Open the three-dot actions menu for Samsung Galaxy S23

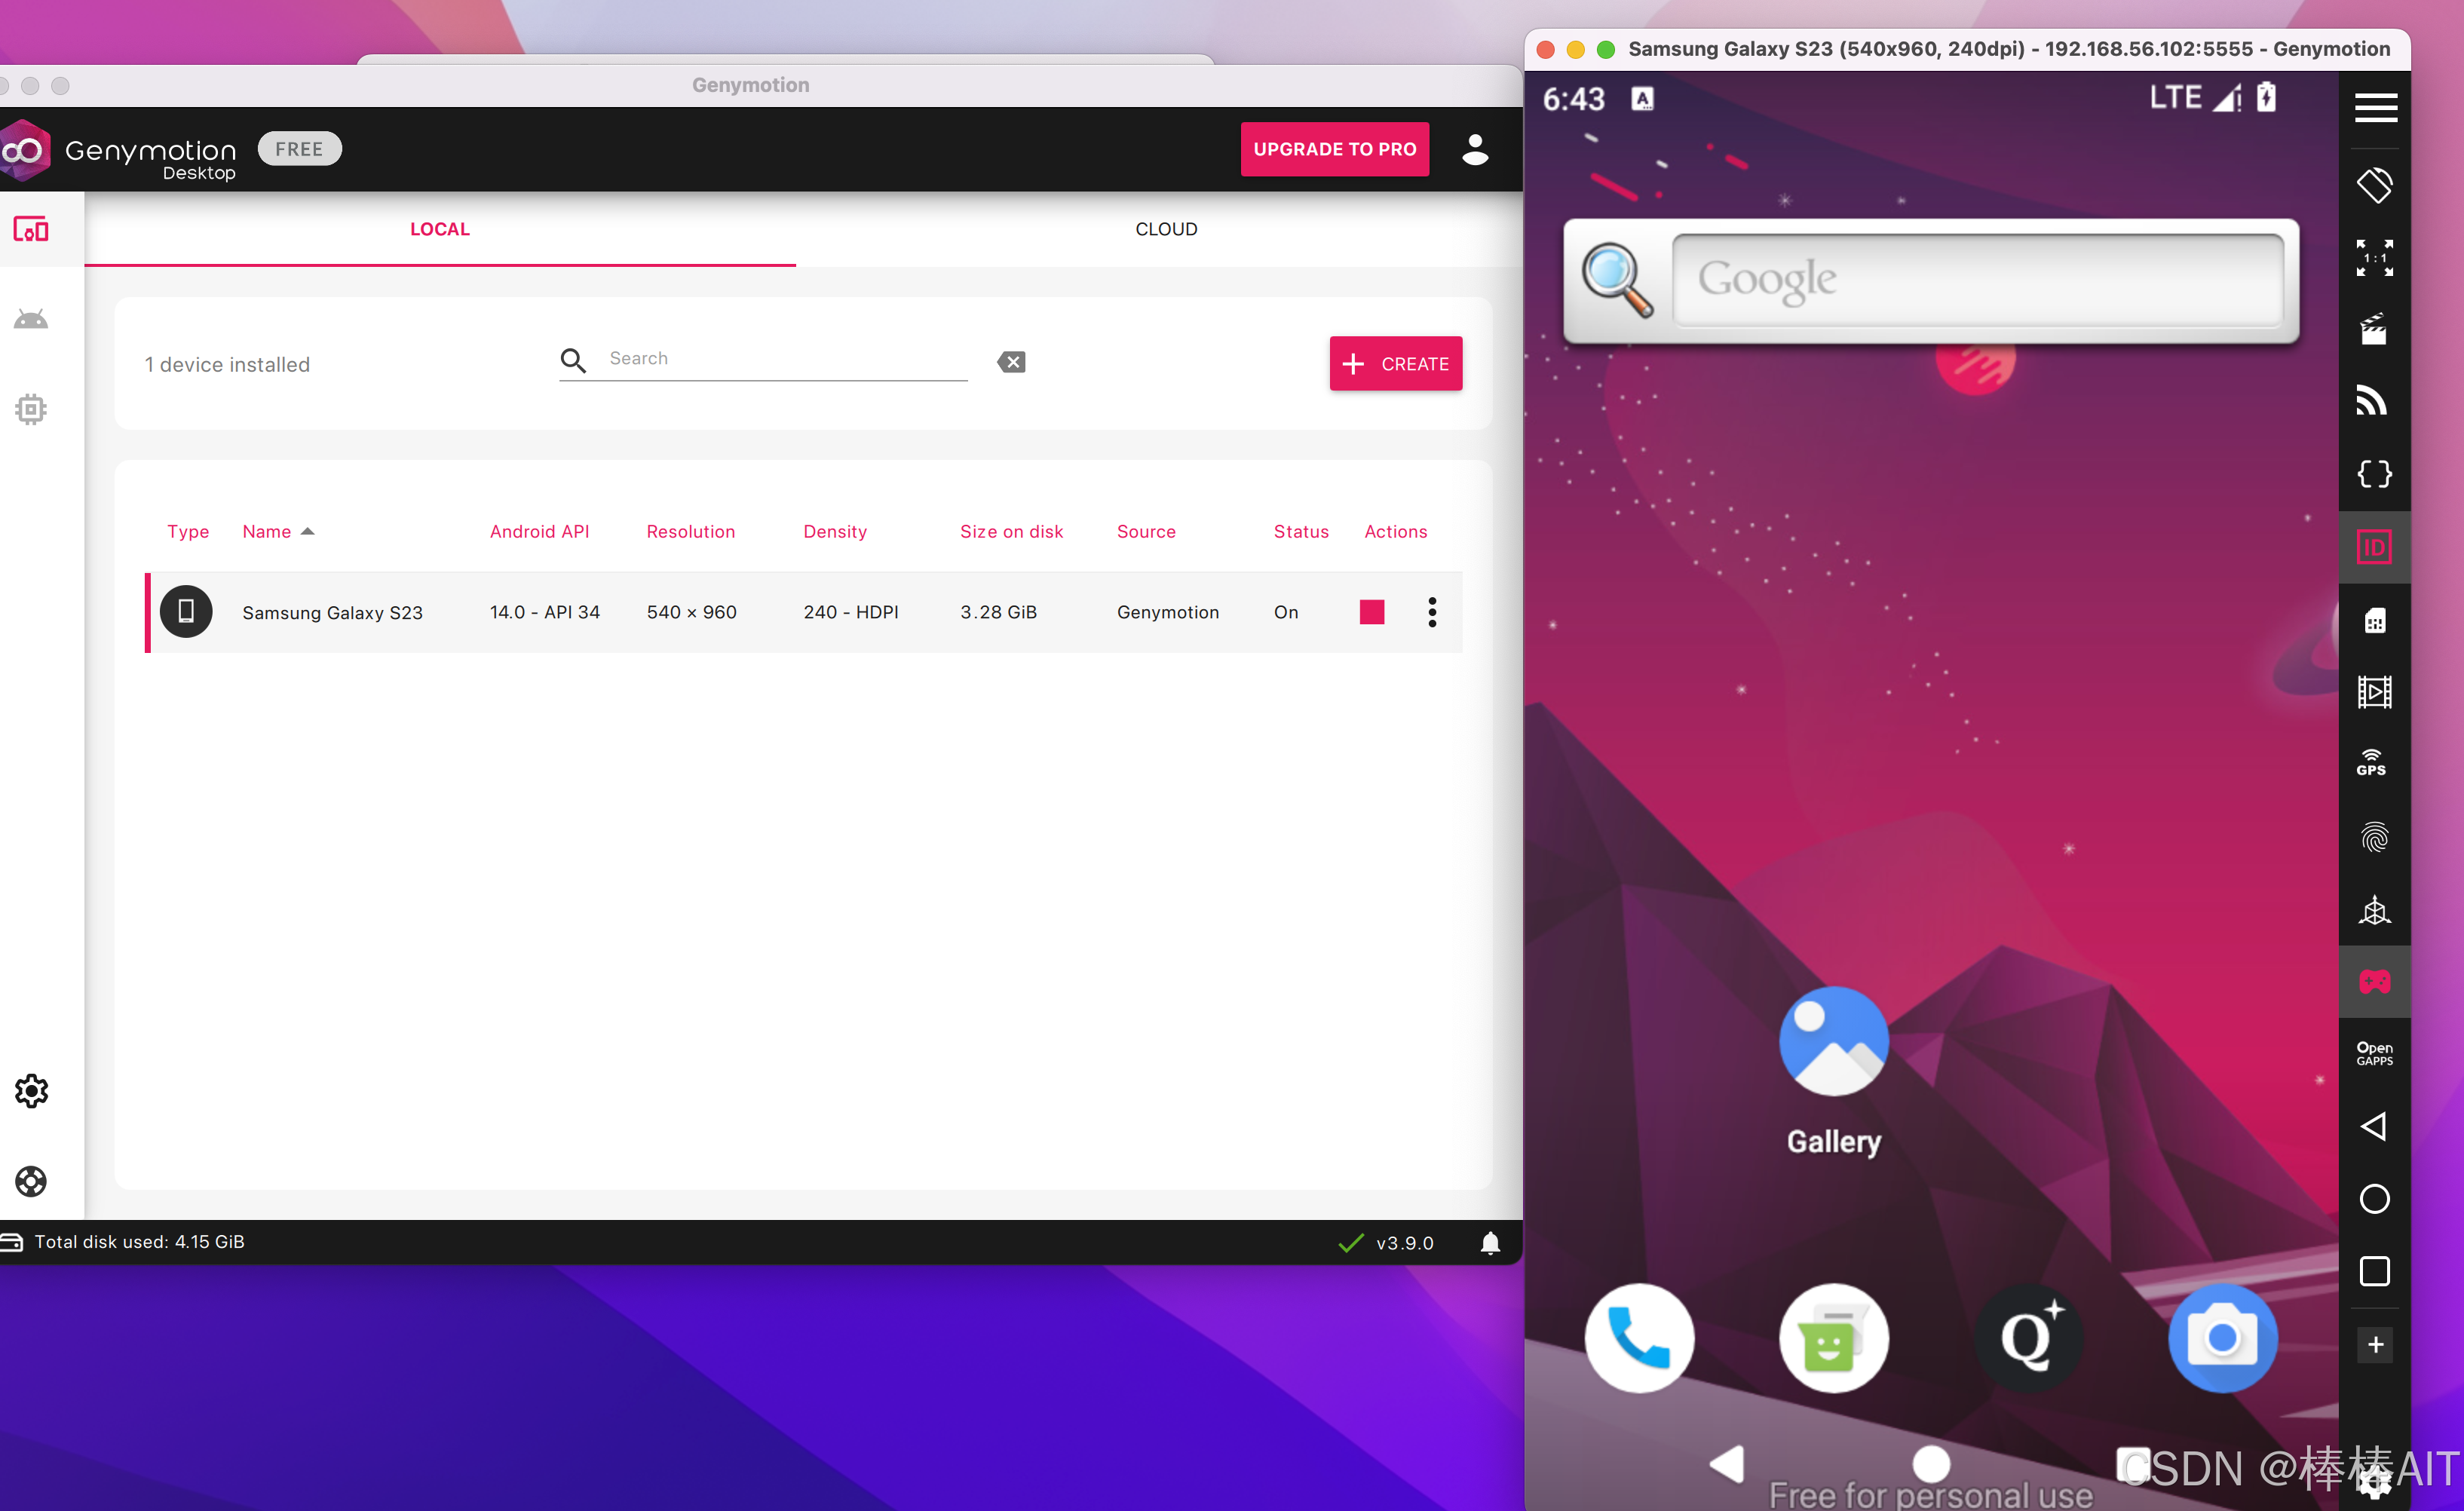click(x=1432, y=612)
